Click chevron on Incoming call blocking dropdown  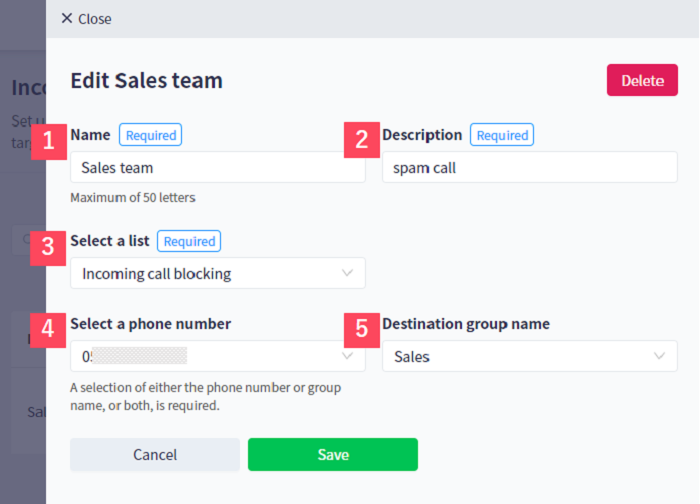347,273
